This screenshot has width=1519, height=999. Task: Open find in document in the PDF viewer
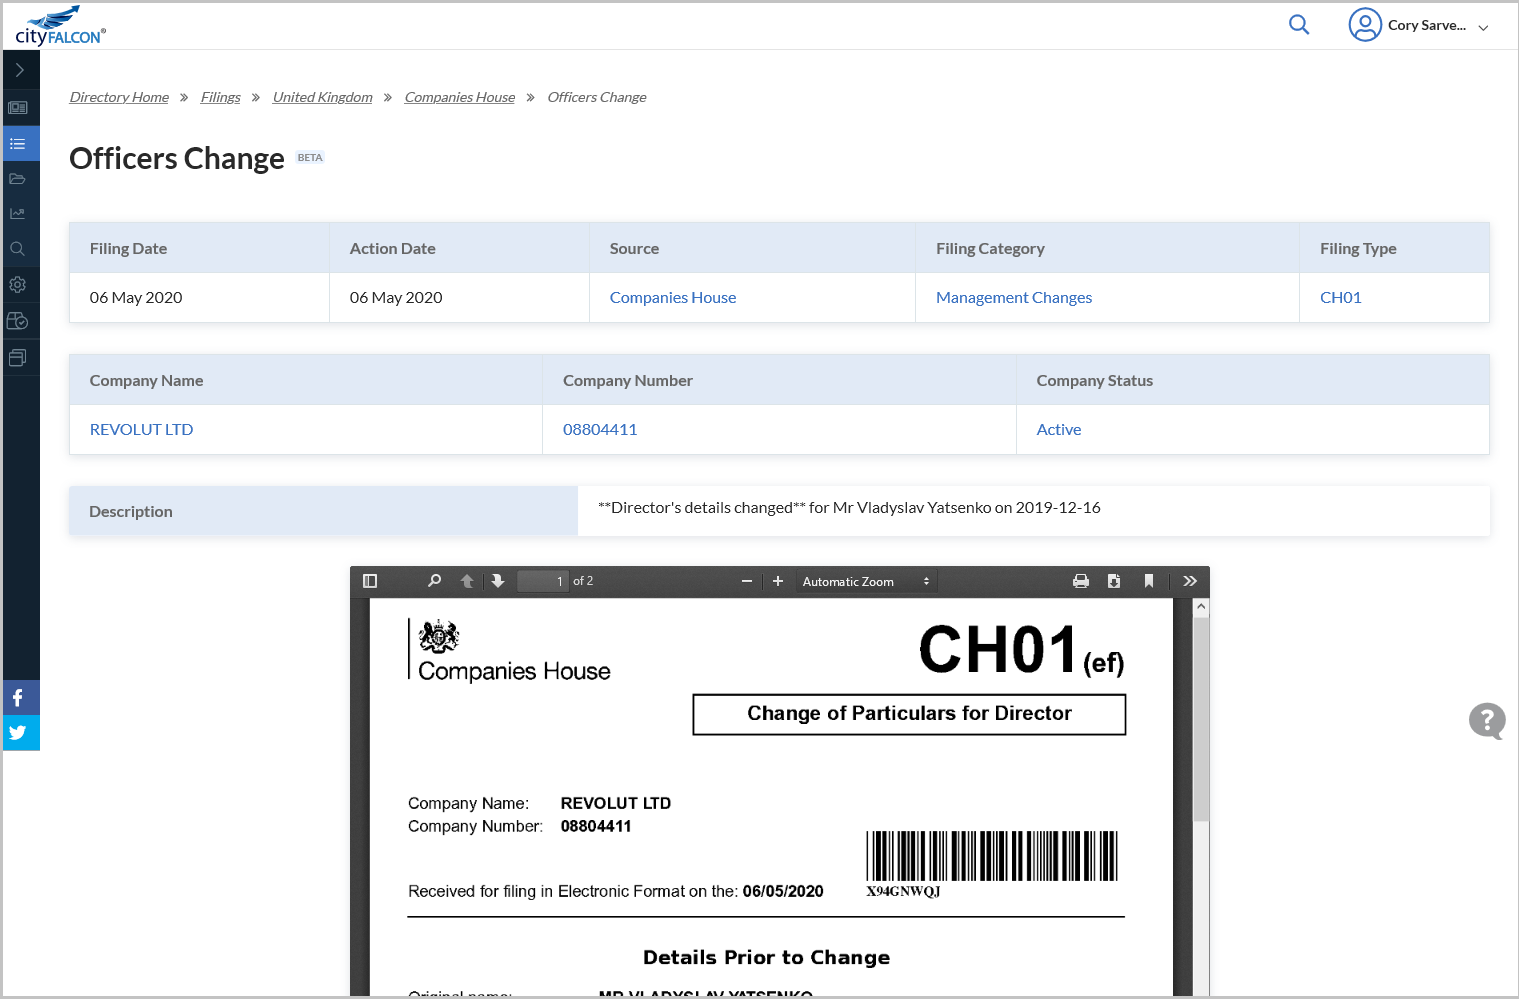coord(434,581)
